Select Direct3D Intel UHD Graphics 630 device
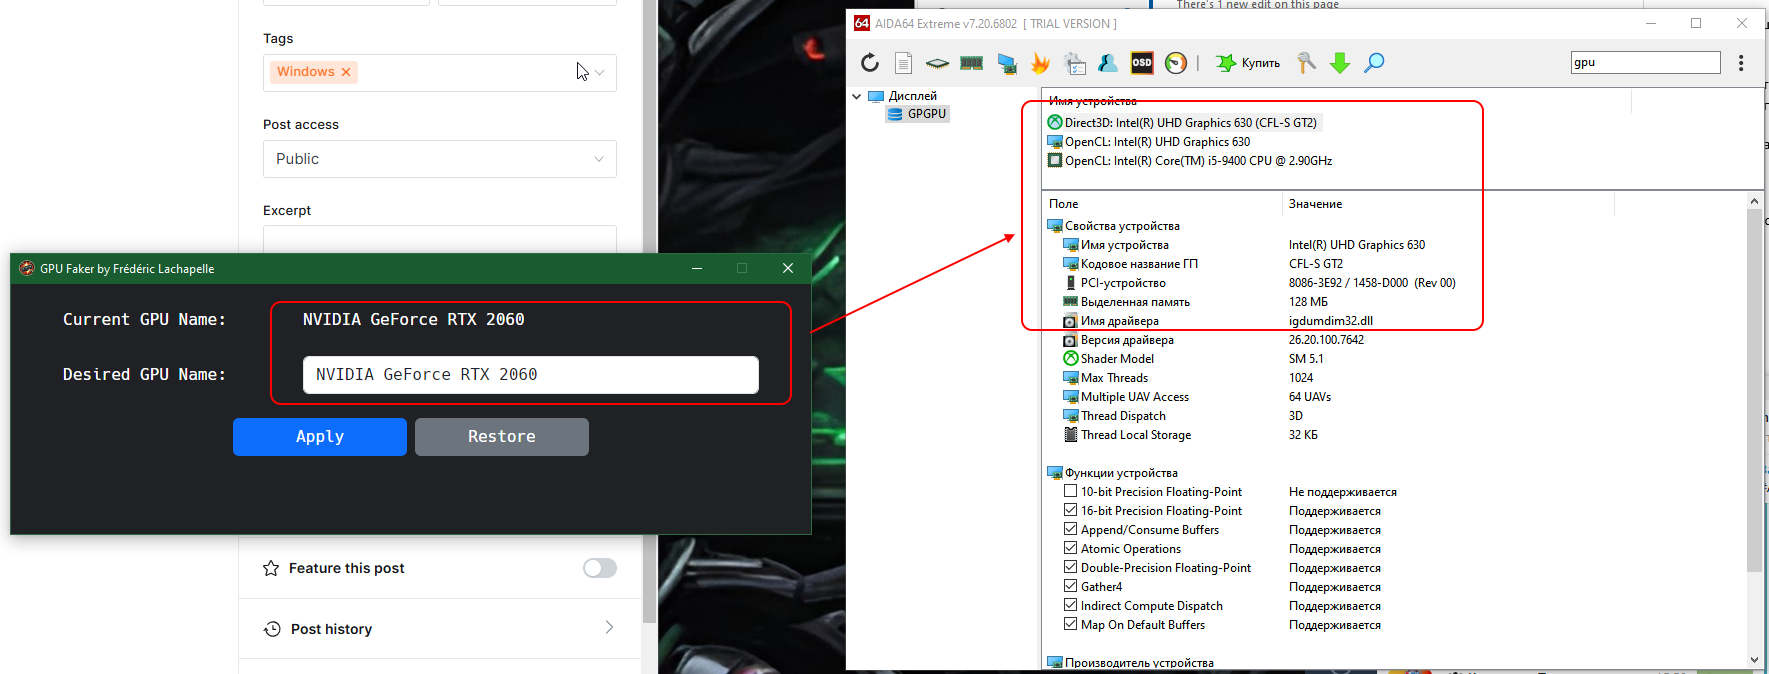1769x674 pixels. tap(1183, 123)
